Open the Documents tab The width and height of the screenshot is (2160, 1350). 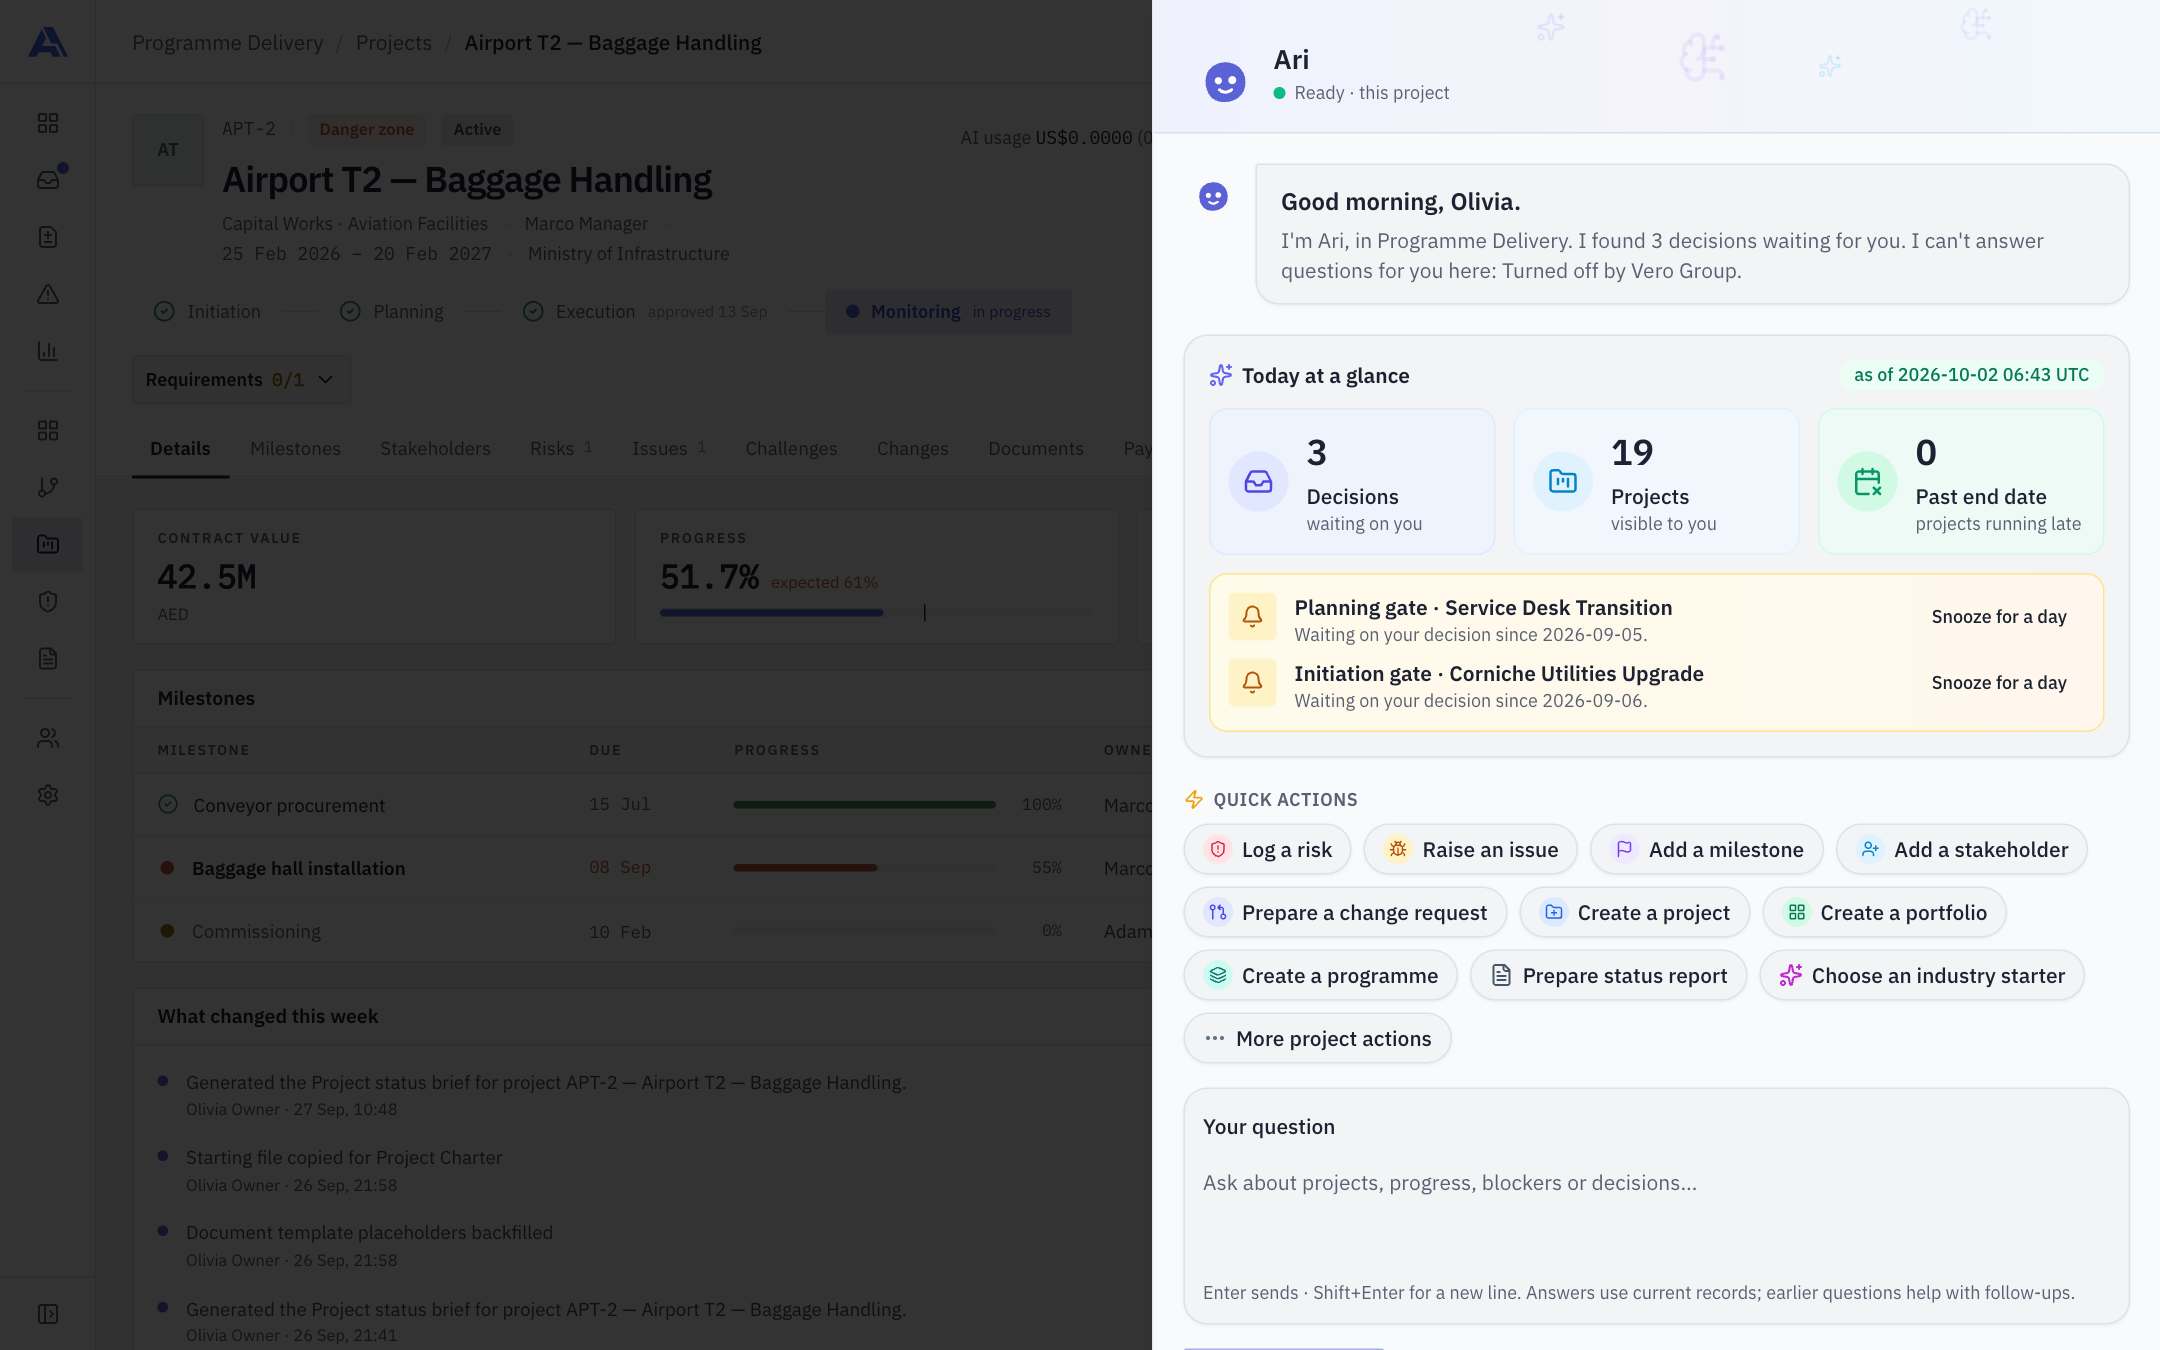[x=1036, y=449]
